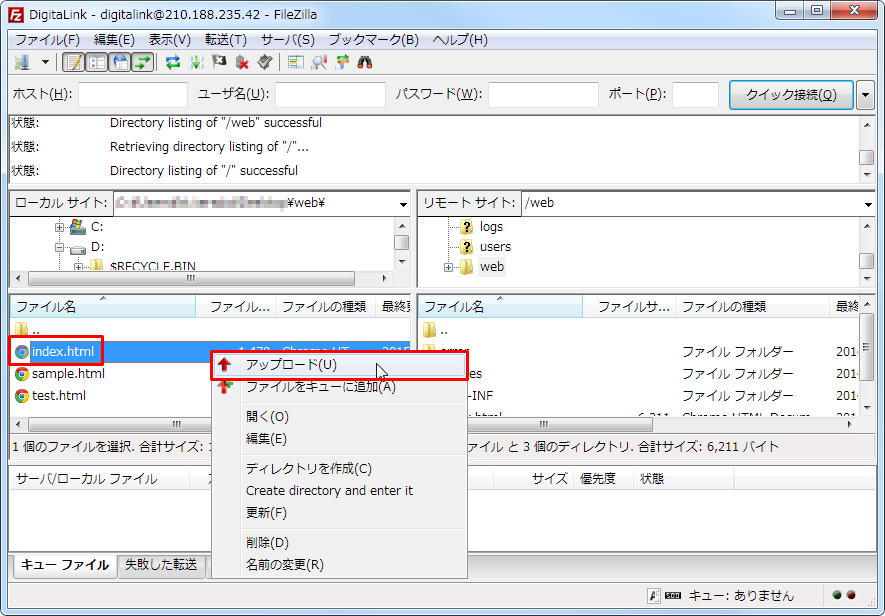Click the magnifier filter toolbar icon

[319, 62]
